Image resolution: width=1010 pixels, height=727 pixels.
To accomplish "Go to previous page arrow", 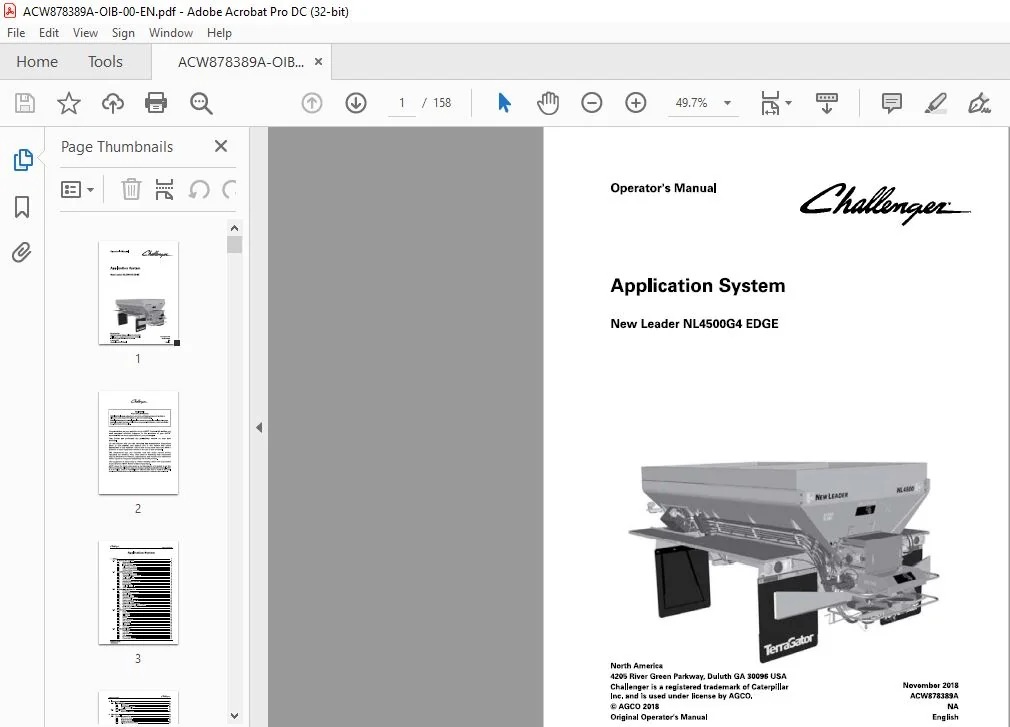I will [312, 103].
